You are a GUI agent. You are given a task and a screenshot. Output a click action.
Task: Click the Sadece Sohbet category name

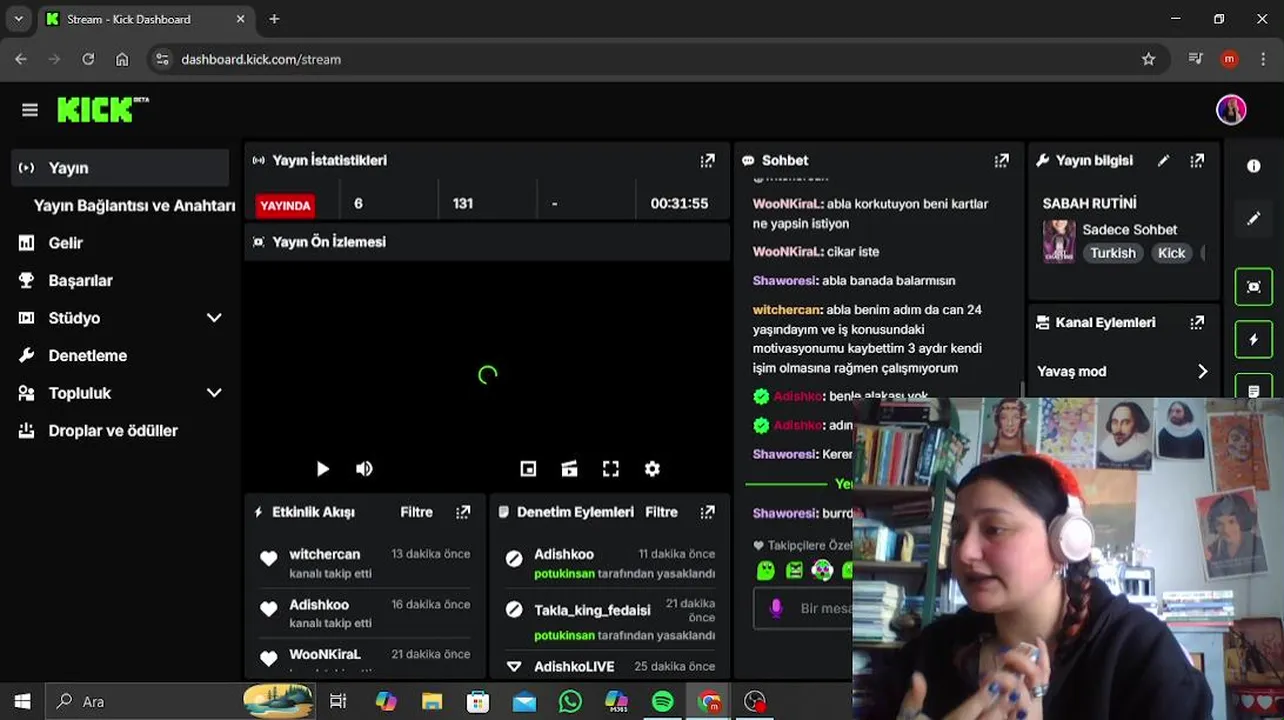tap(1129, 229)
